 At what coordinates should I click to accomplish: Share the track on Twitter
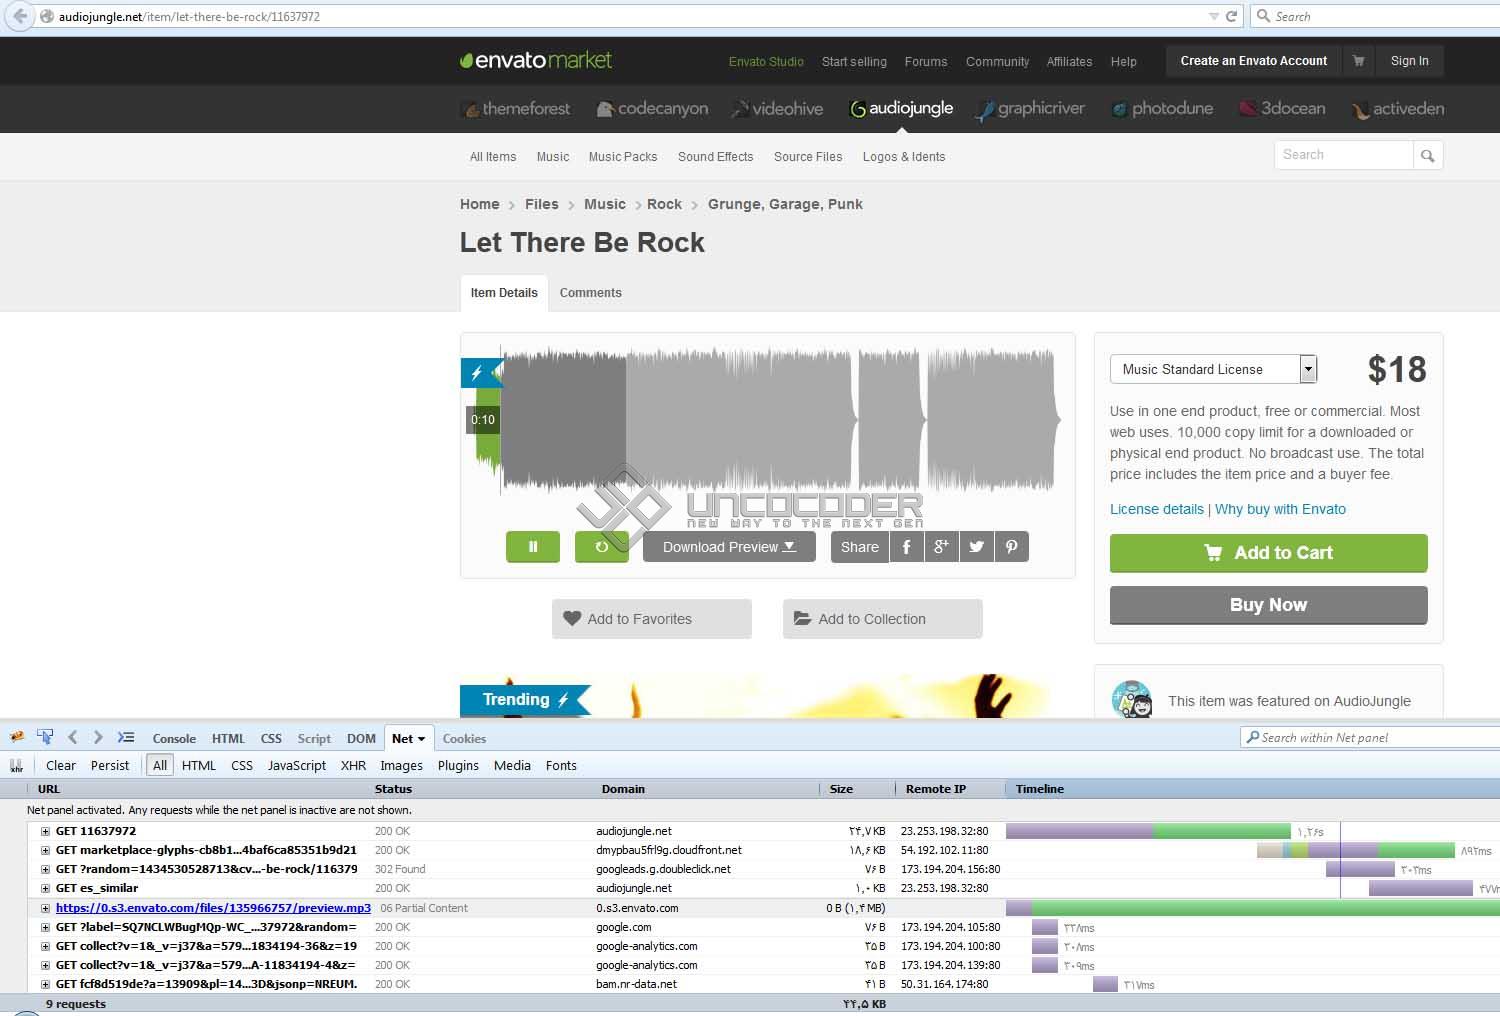tap(977, 547)
